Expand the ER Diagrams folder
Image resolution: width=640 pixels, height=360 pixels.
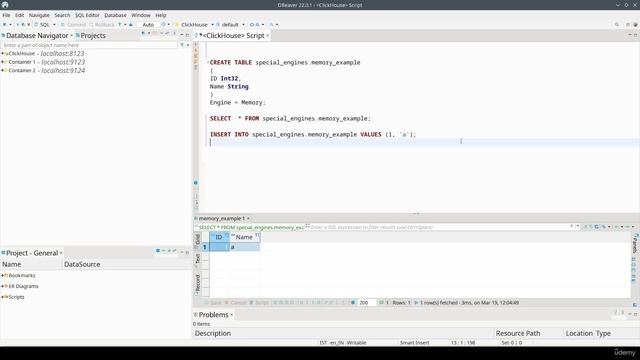pyautogui.click(x=2, y=286)
